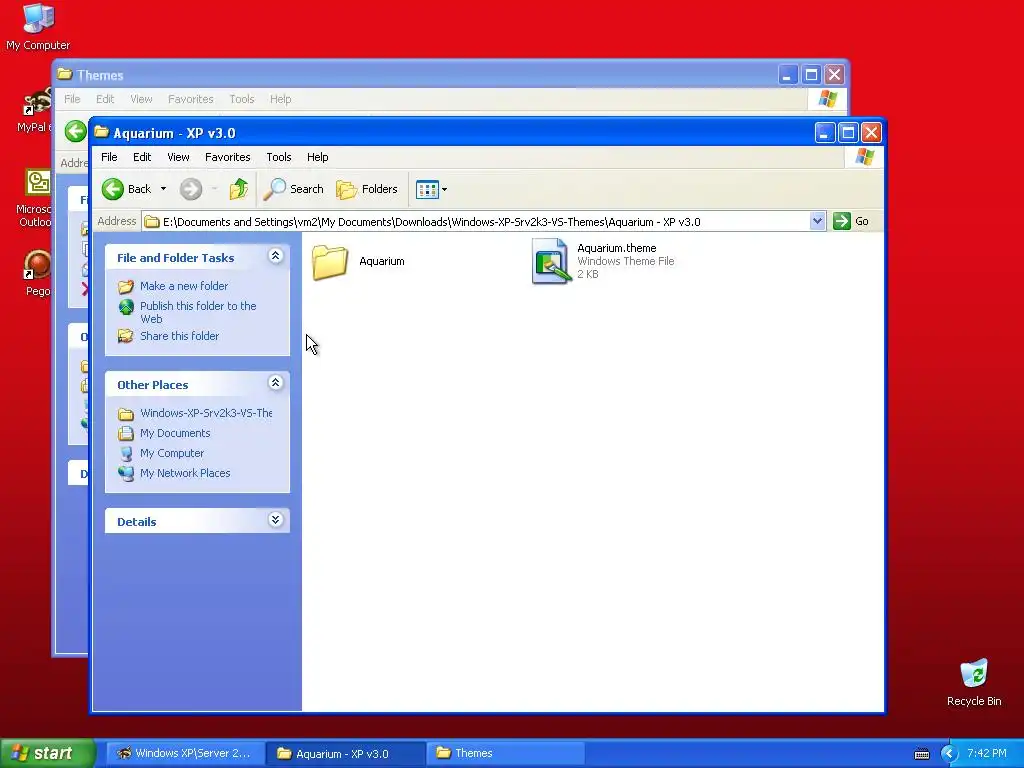Click the address bar folder icon
Screen dimensions: 1024x768
[x=152, y=222]
